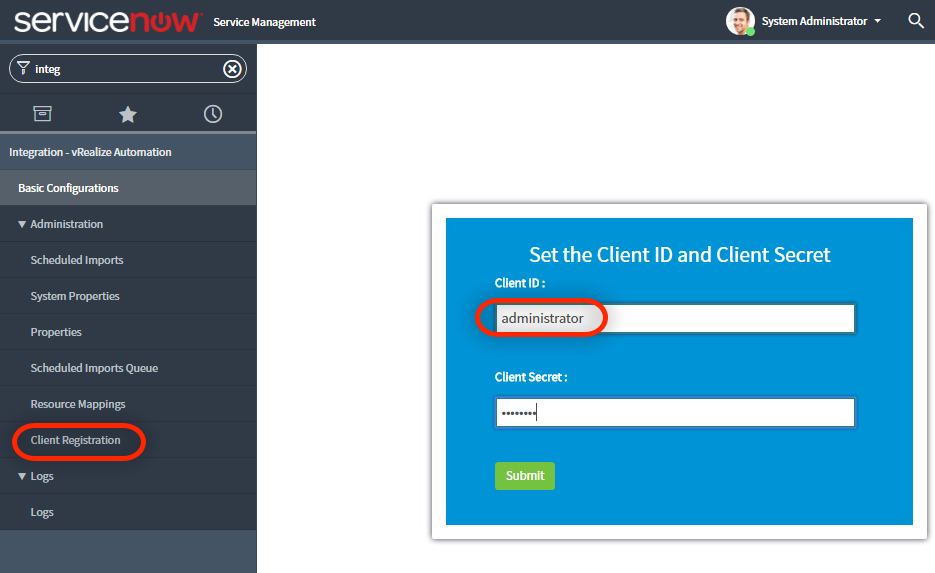The height and width of the screenshot is (573, 935).
Task: Select Basic Configurations module
Action: tap(68, 188)
